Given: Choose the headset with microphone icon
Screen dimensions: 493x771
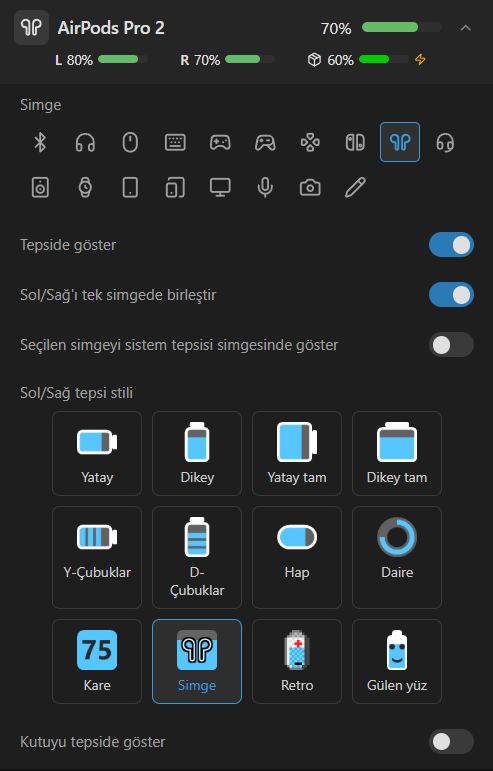Looking at the screenshot, I should tap(445, 143).
